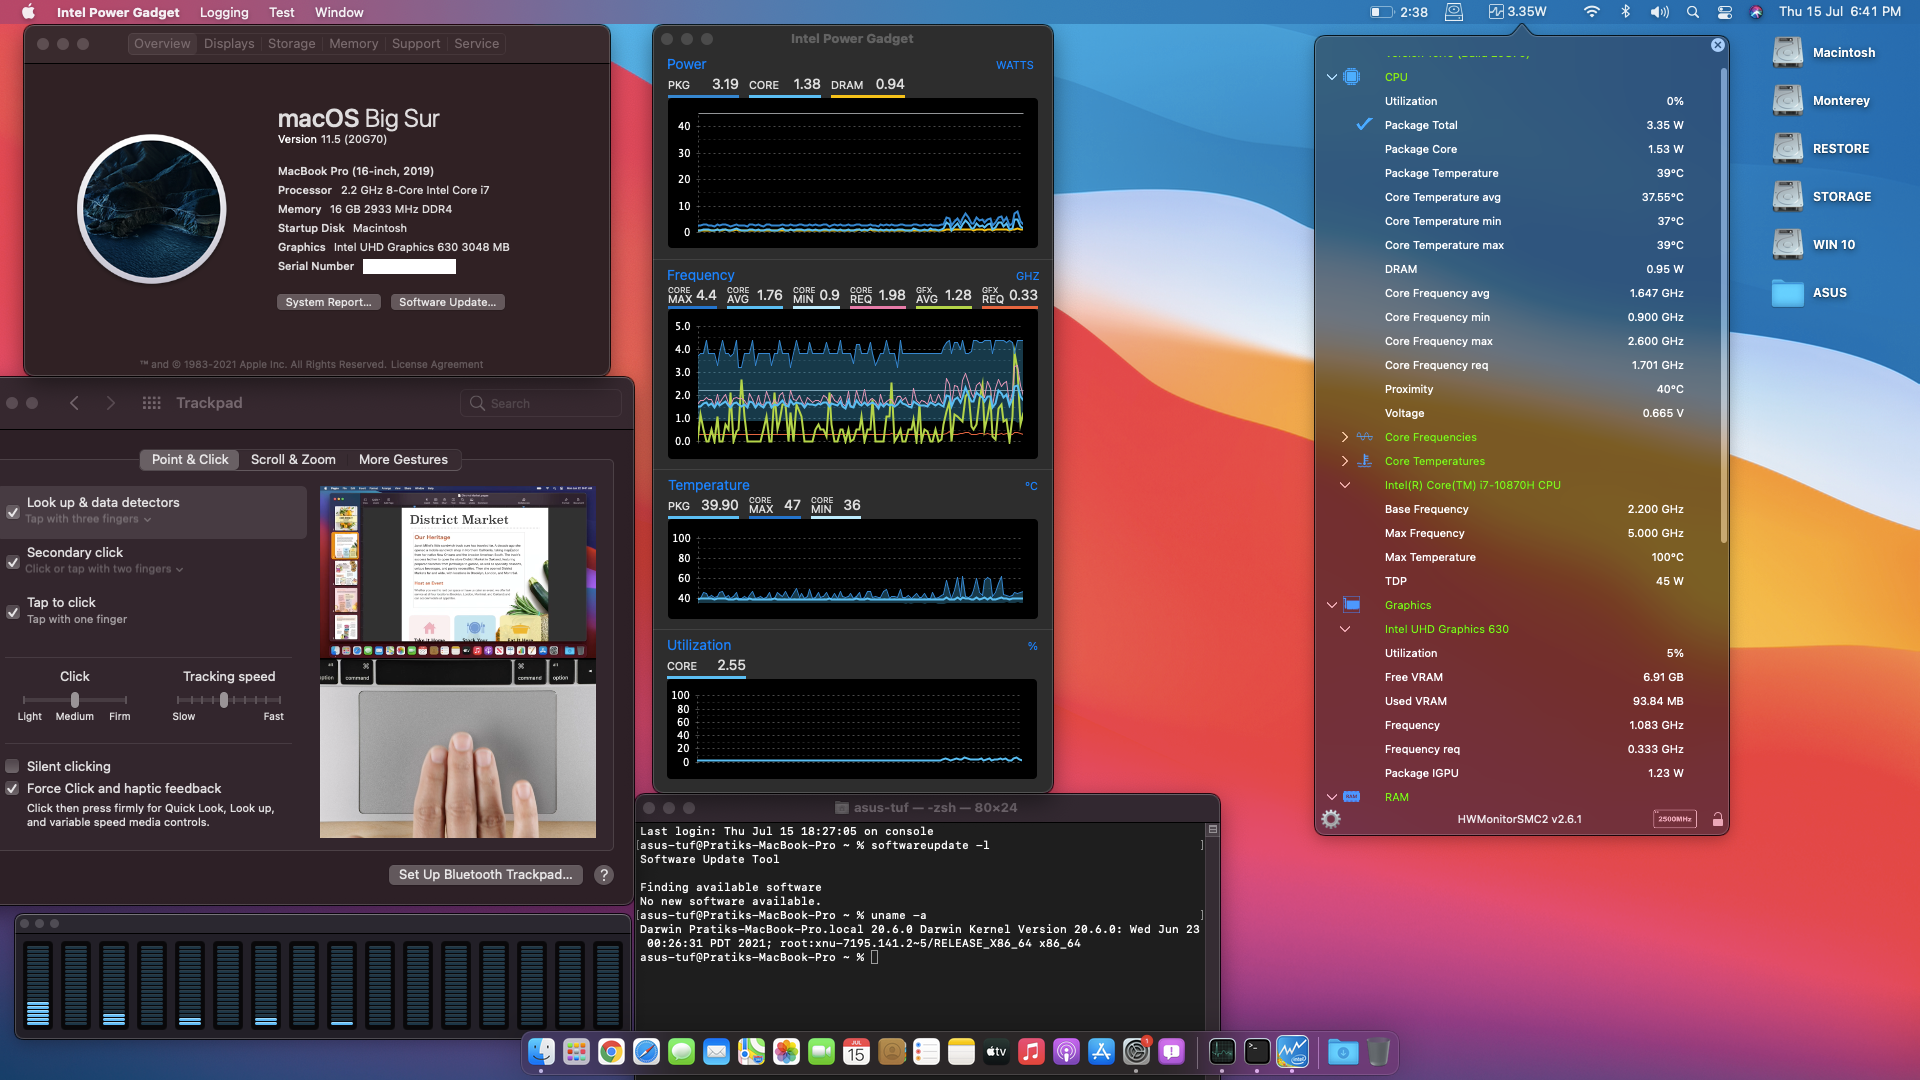Open the ASUS folder on desktop
The height and width of the screenshot is (1080, 1920).
tap(1788, 293)
